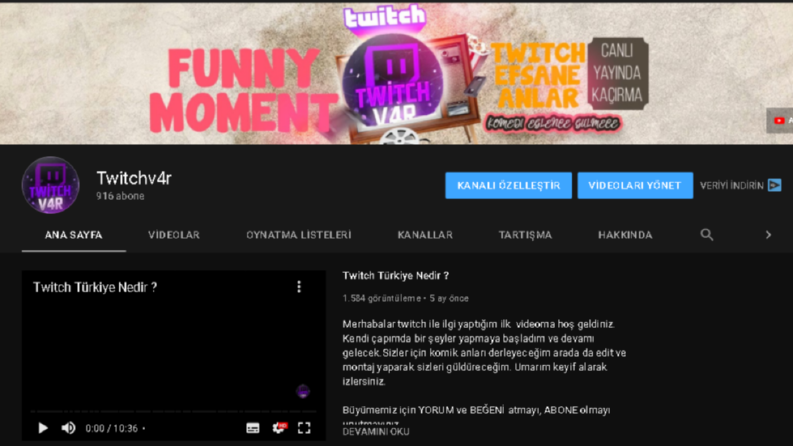This screenshot has width=793, height=446.
Task: Click the Twitchv4r channel name
Action: click(x=134, y=178)
